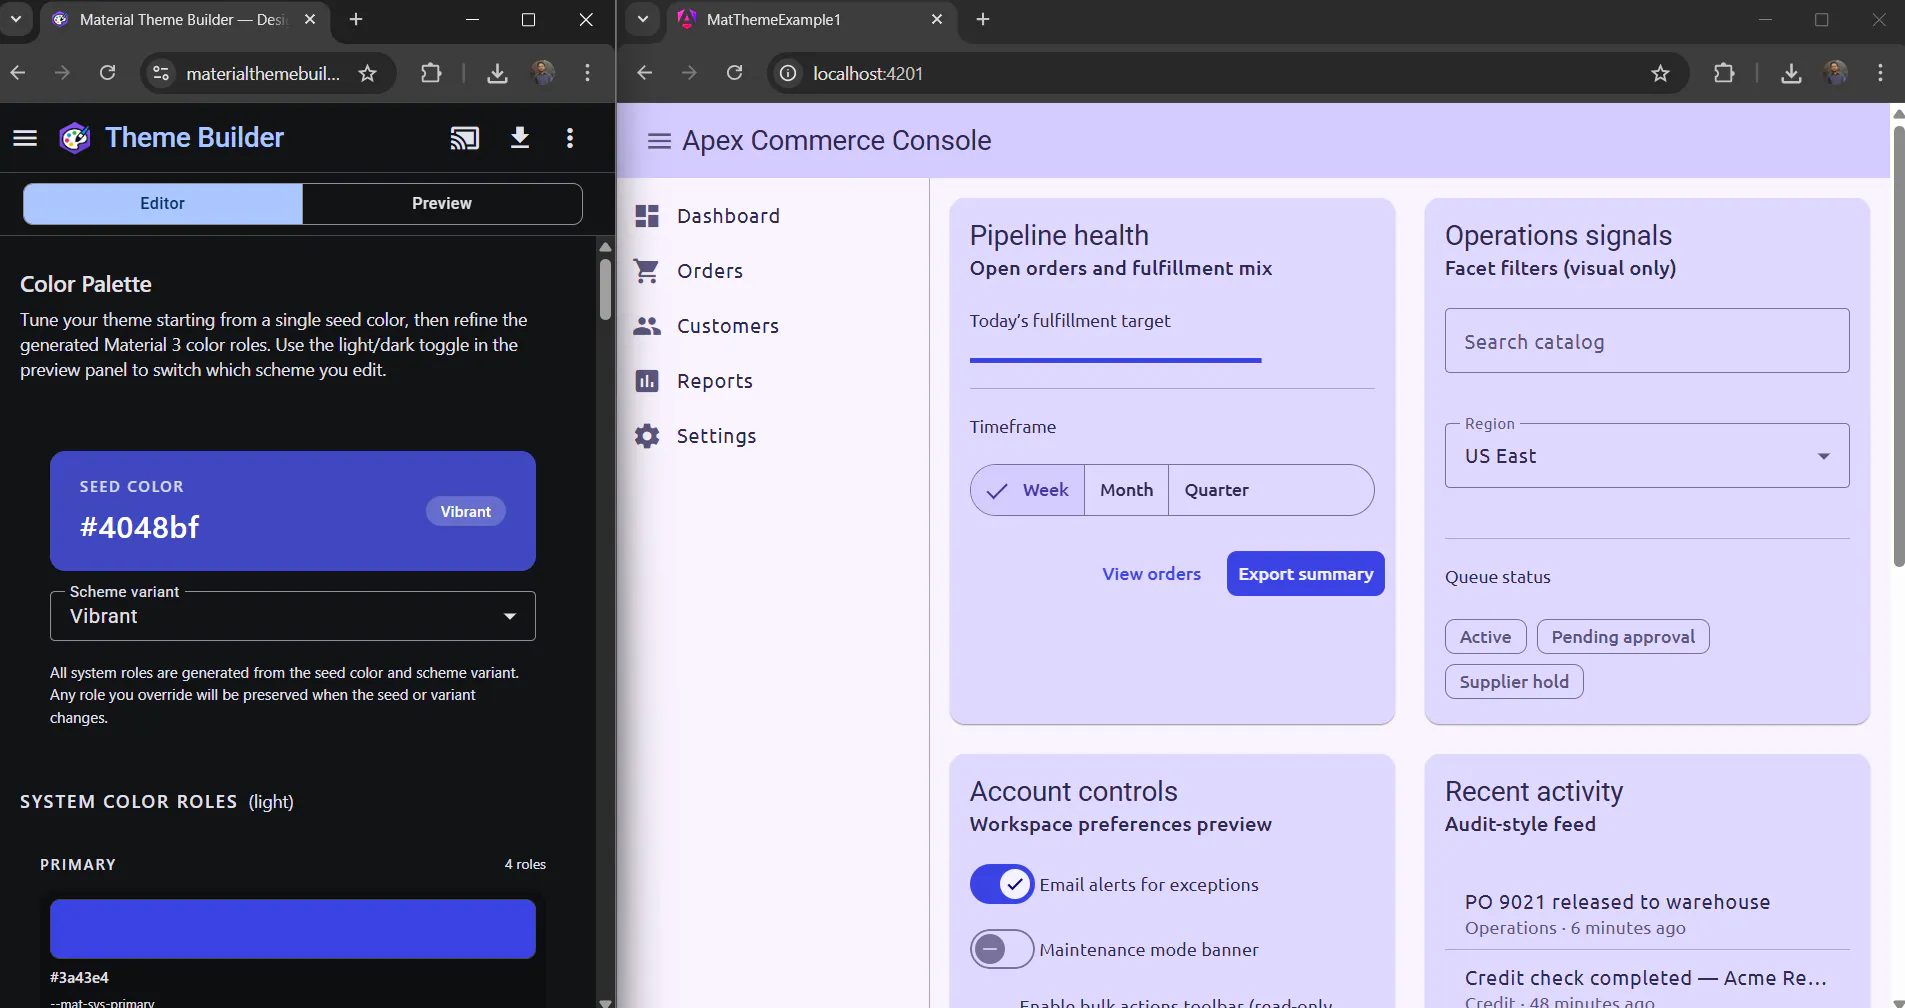View site information icon for localhost:4201
This screenshot has width=1905, height=1008.
788,73
